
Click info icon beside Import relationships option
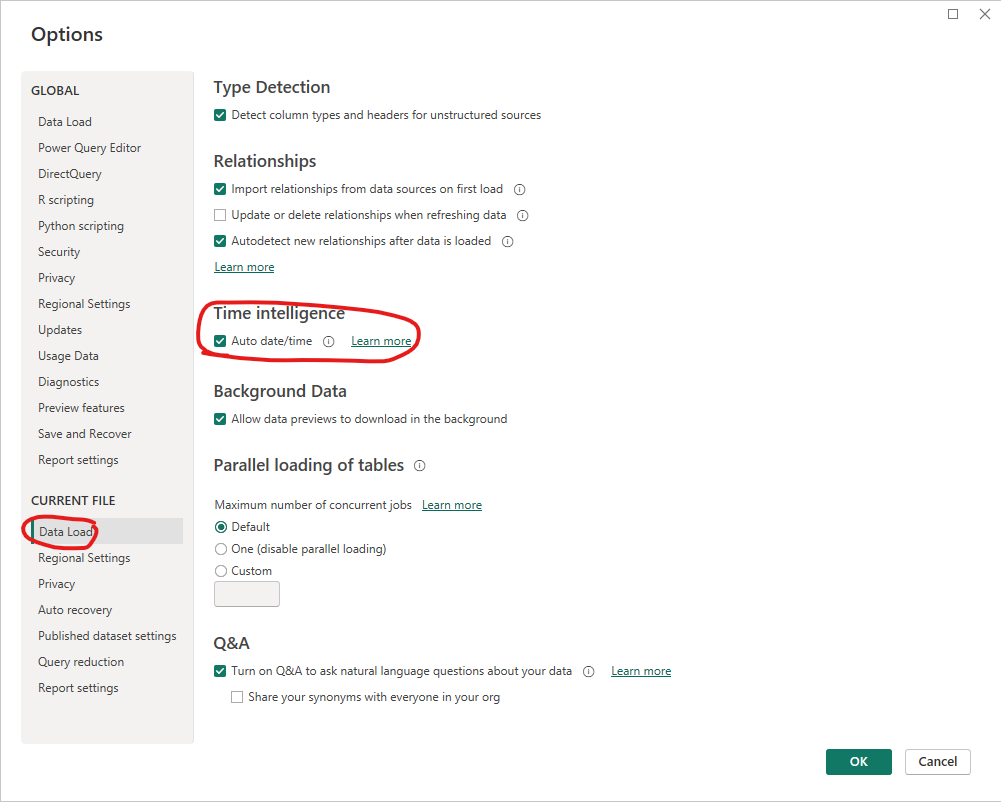click(520, 190)
